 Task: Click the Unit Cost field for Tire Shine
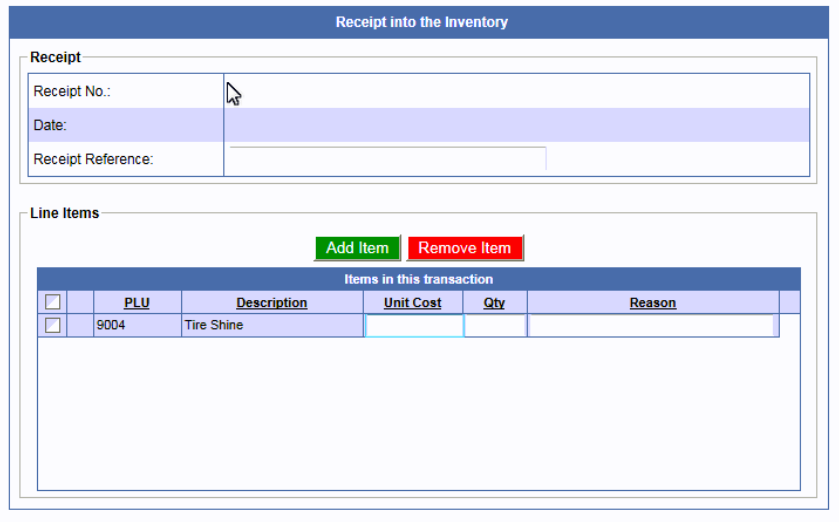coord(414,326)
